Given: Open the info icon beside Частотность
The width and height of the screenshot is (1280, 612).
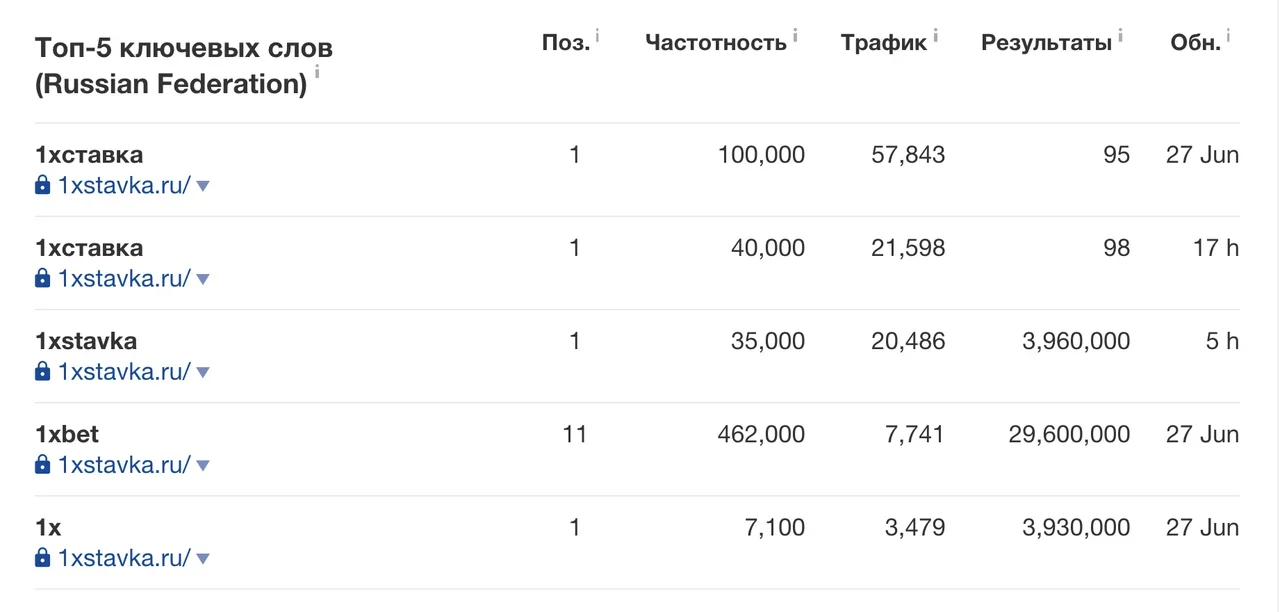Looking at the screenshot, I should tap(796, 36).
